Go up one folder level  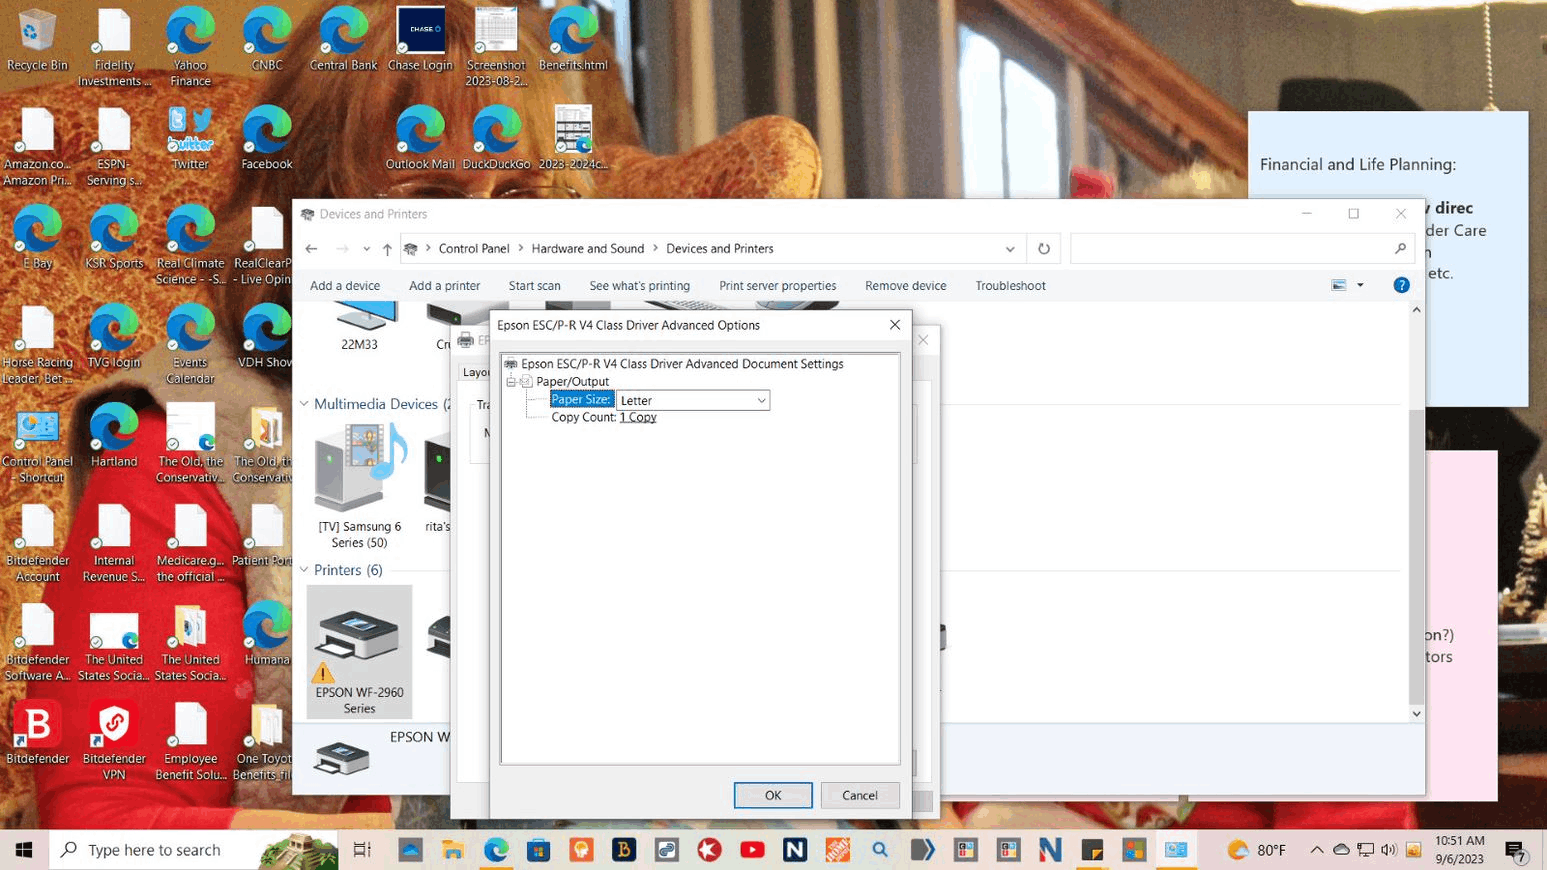tap(387, 249)
